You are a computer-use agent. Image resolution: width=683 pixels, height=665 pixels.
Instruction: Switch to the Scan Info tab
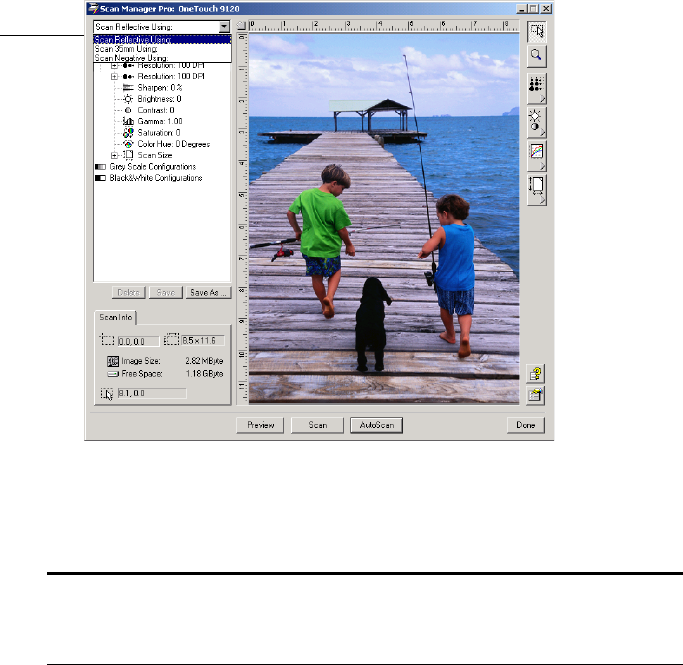[115, 317]
